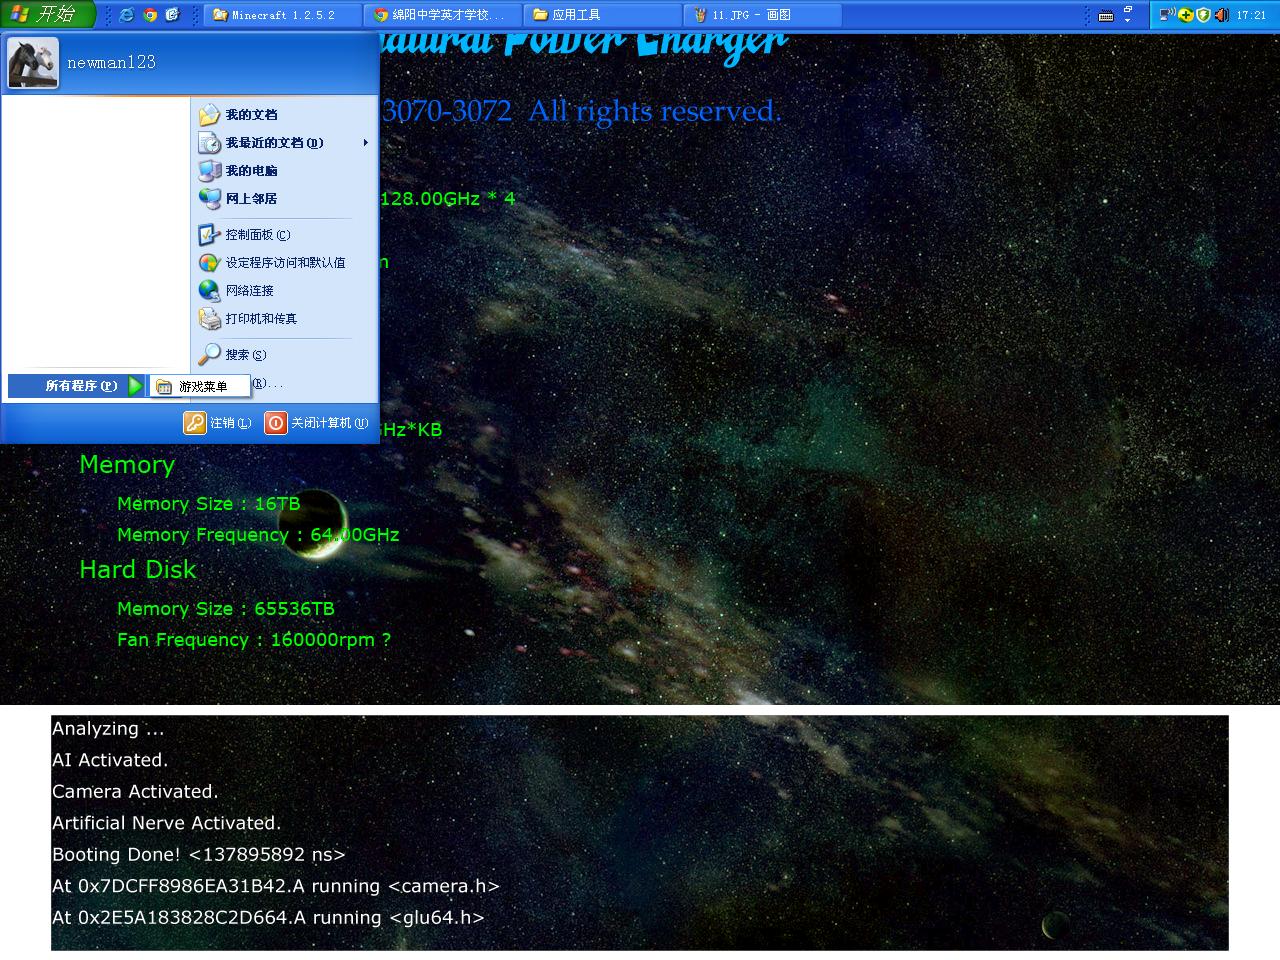The width and height of the screenshot is (1280, 960).
Task: Click the 关闭计算机 shut down button
Action: pos(316,423)
